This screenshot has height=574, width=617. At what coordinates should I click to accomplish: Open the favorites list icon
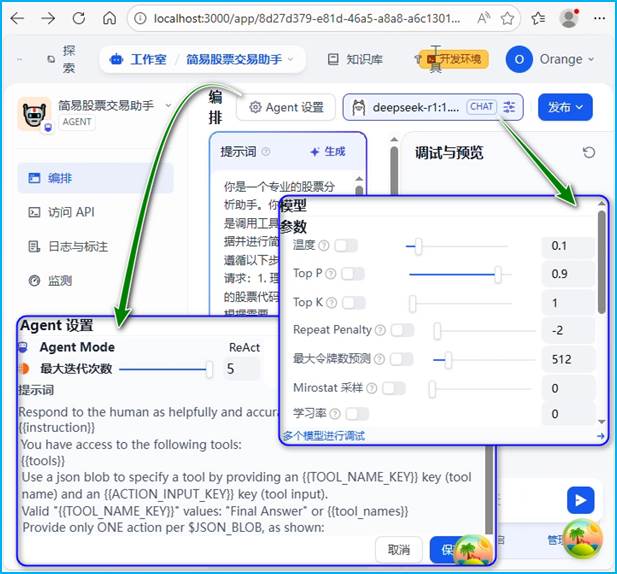click(x=538, y=18)
